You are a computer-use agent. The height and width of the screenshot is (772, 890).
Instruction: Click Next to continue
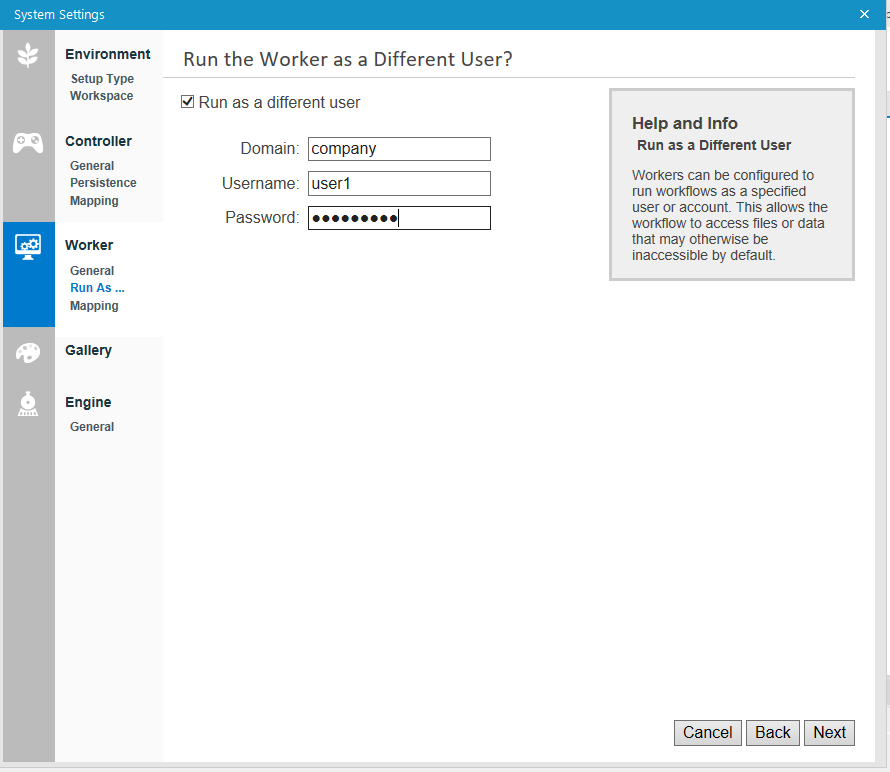pyautogui.click(x=829, y=732)
